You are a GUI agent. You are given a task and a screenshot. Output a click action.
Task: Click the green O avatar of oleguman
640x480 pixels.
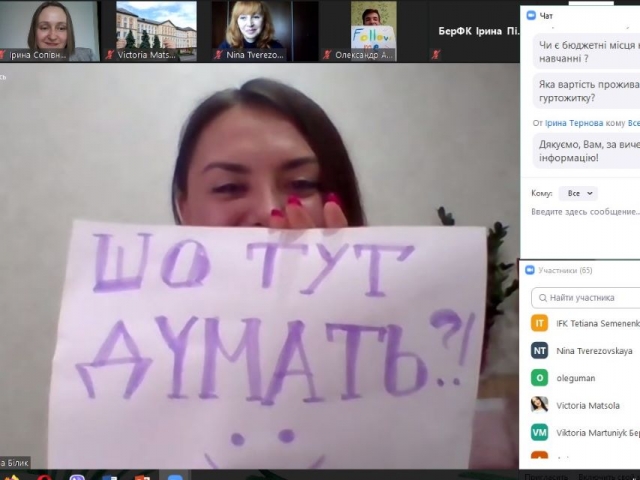click(539, 378)
